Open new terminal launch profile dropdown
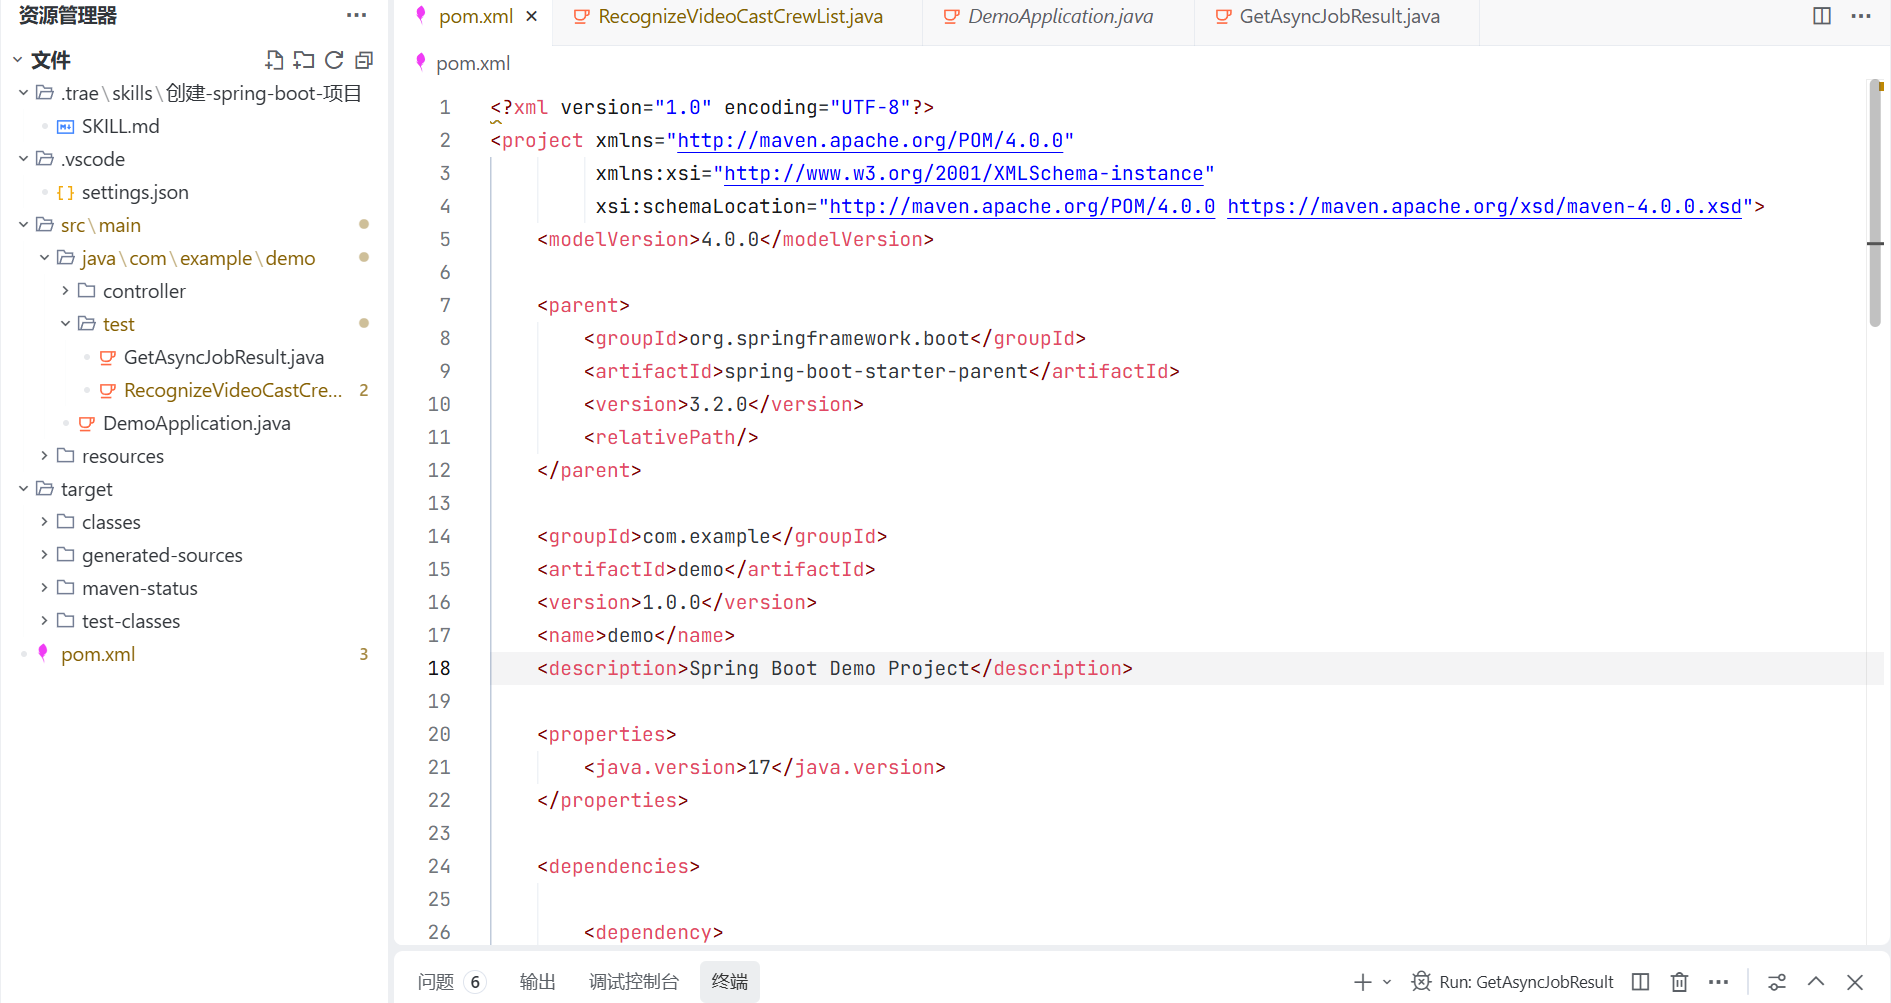The width and height of the screenshot is (1891, 1003). [x=1387, y=982]
